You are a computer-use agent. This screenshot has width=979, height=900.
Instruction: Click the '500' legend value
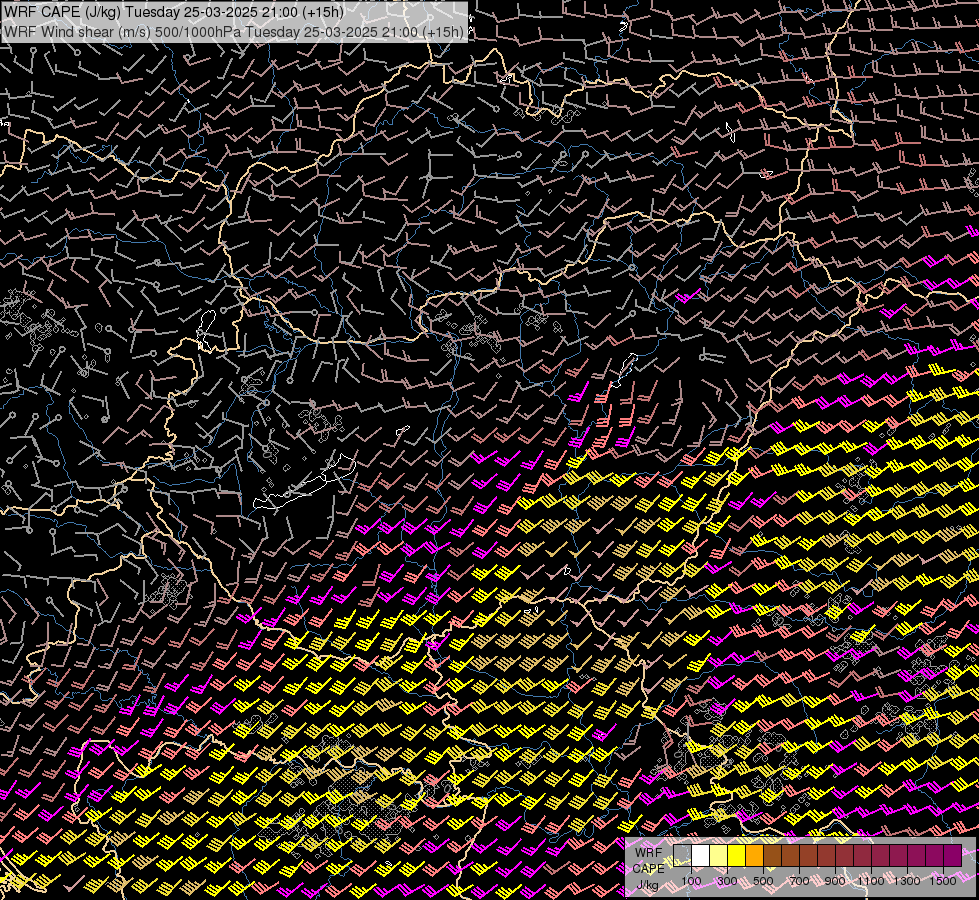point(763,881)
